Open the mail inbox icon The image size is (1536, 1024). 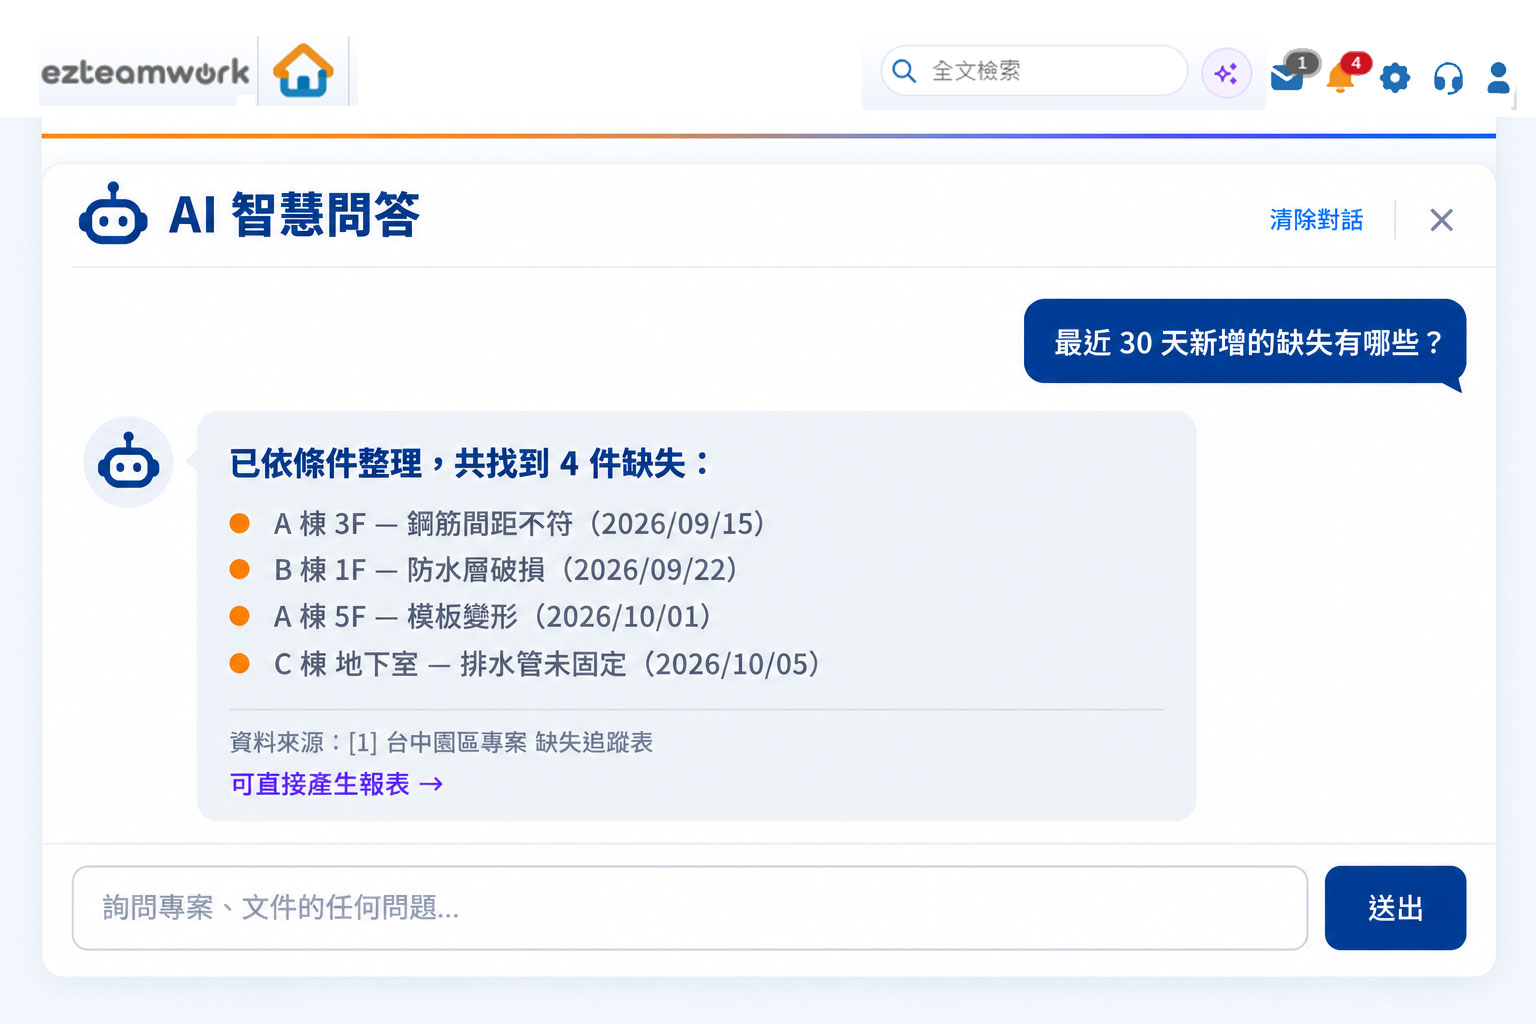pos(1288,76)
